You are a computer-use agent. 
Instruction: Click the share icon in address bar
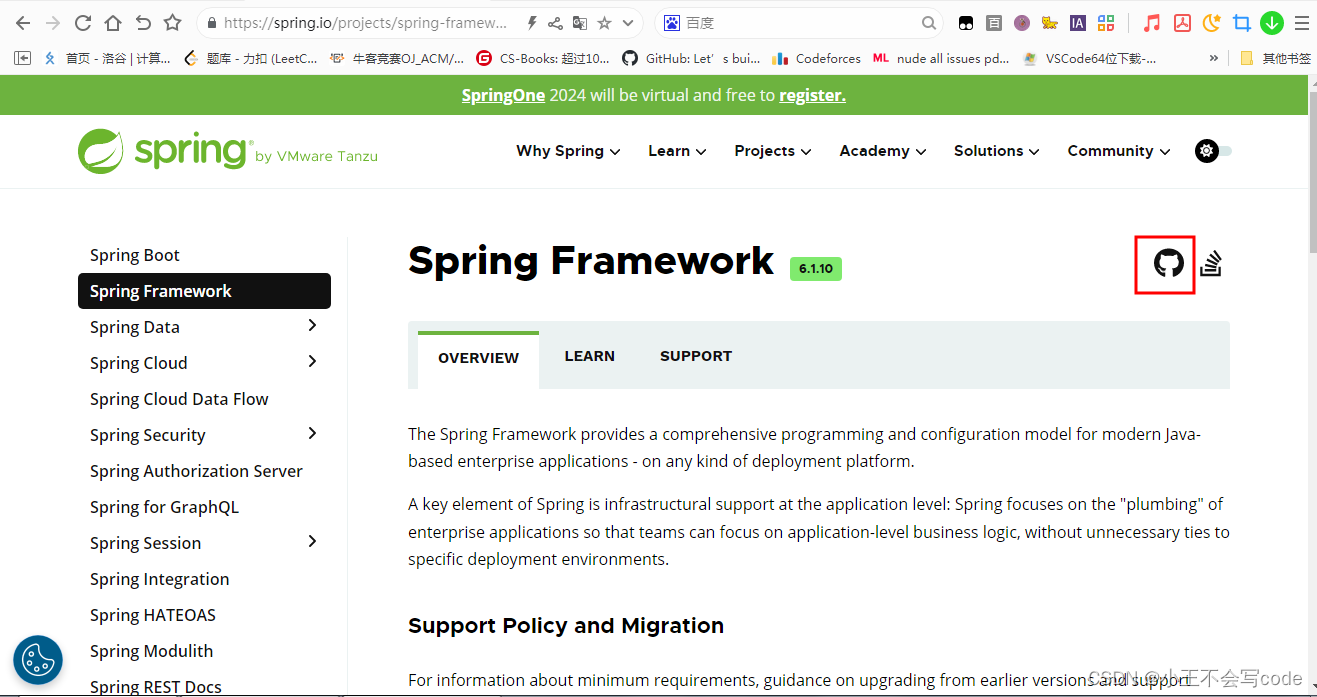click(x=555, y=22)
